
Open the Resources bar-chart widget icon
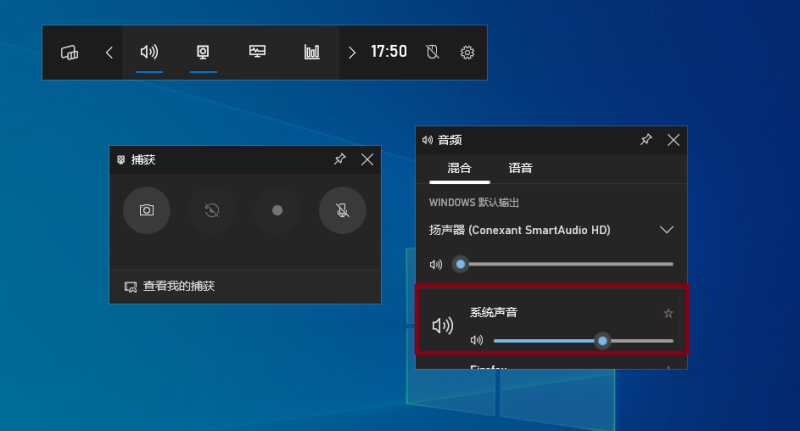312,52
